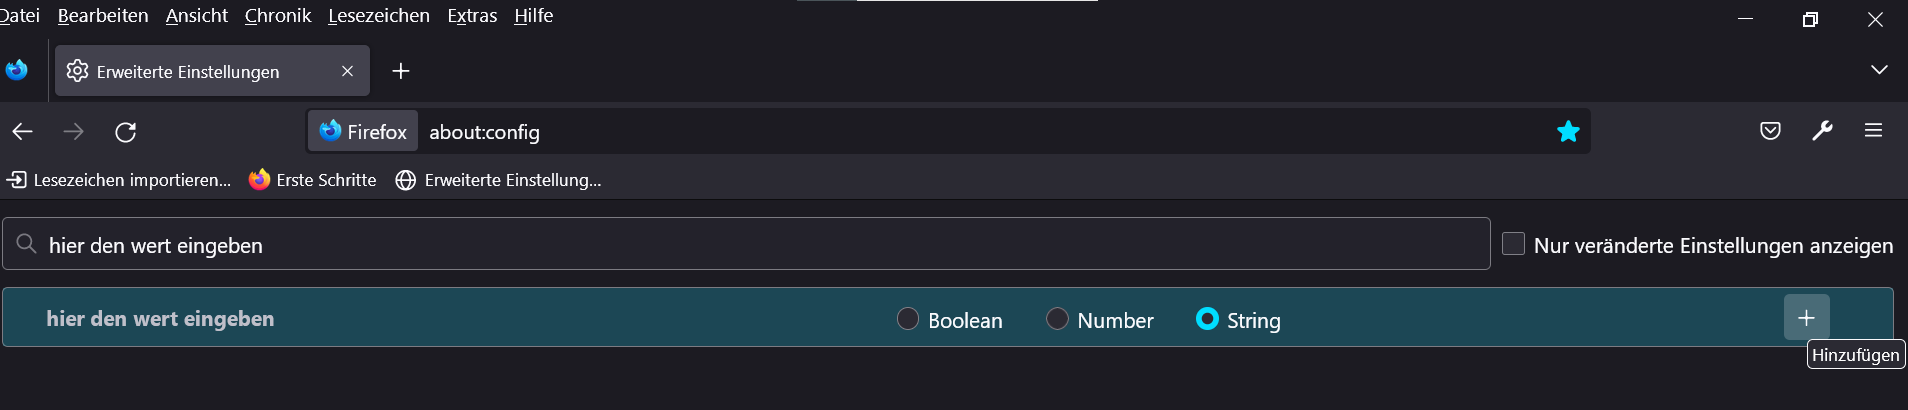
Task: Expand the list all tabs chevron
Action: 1879,70
